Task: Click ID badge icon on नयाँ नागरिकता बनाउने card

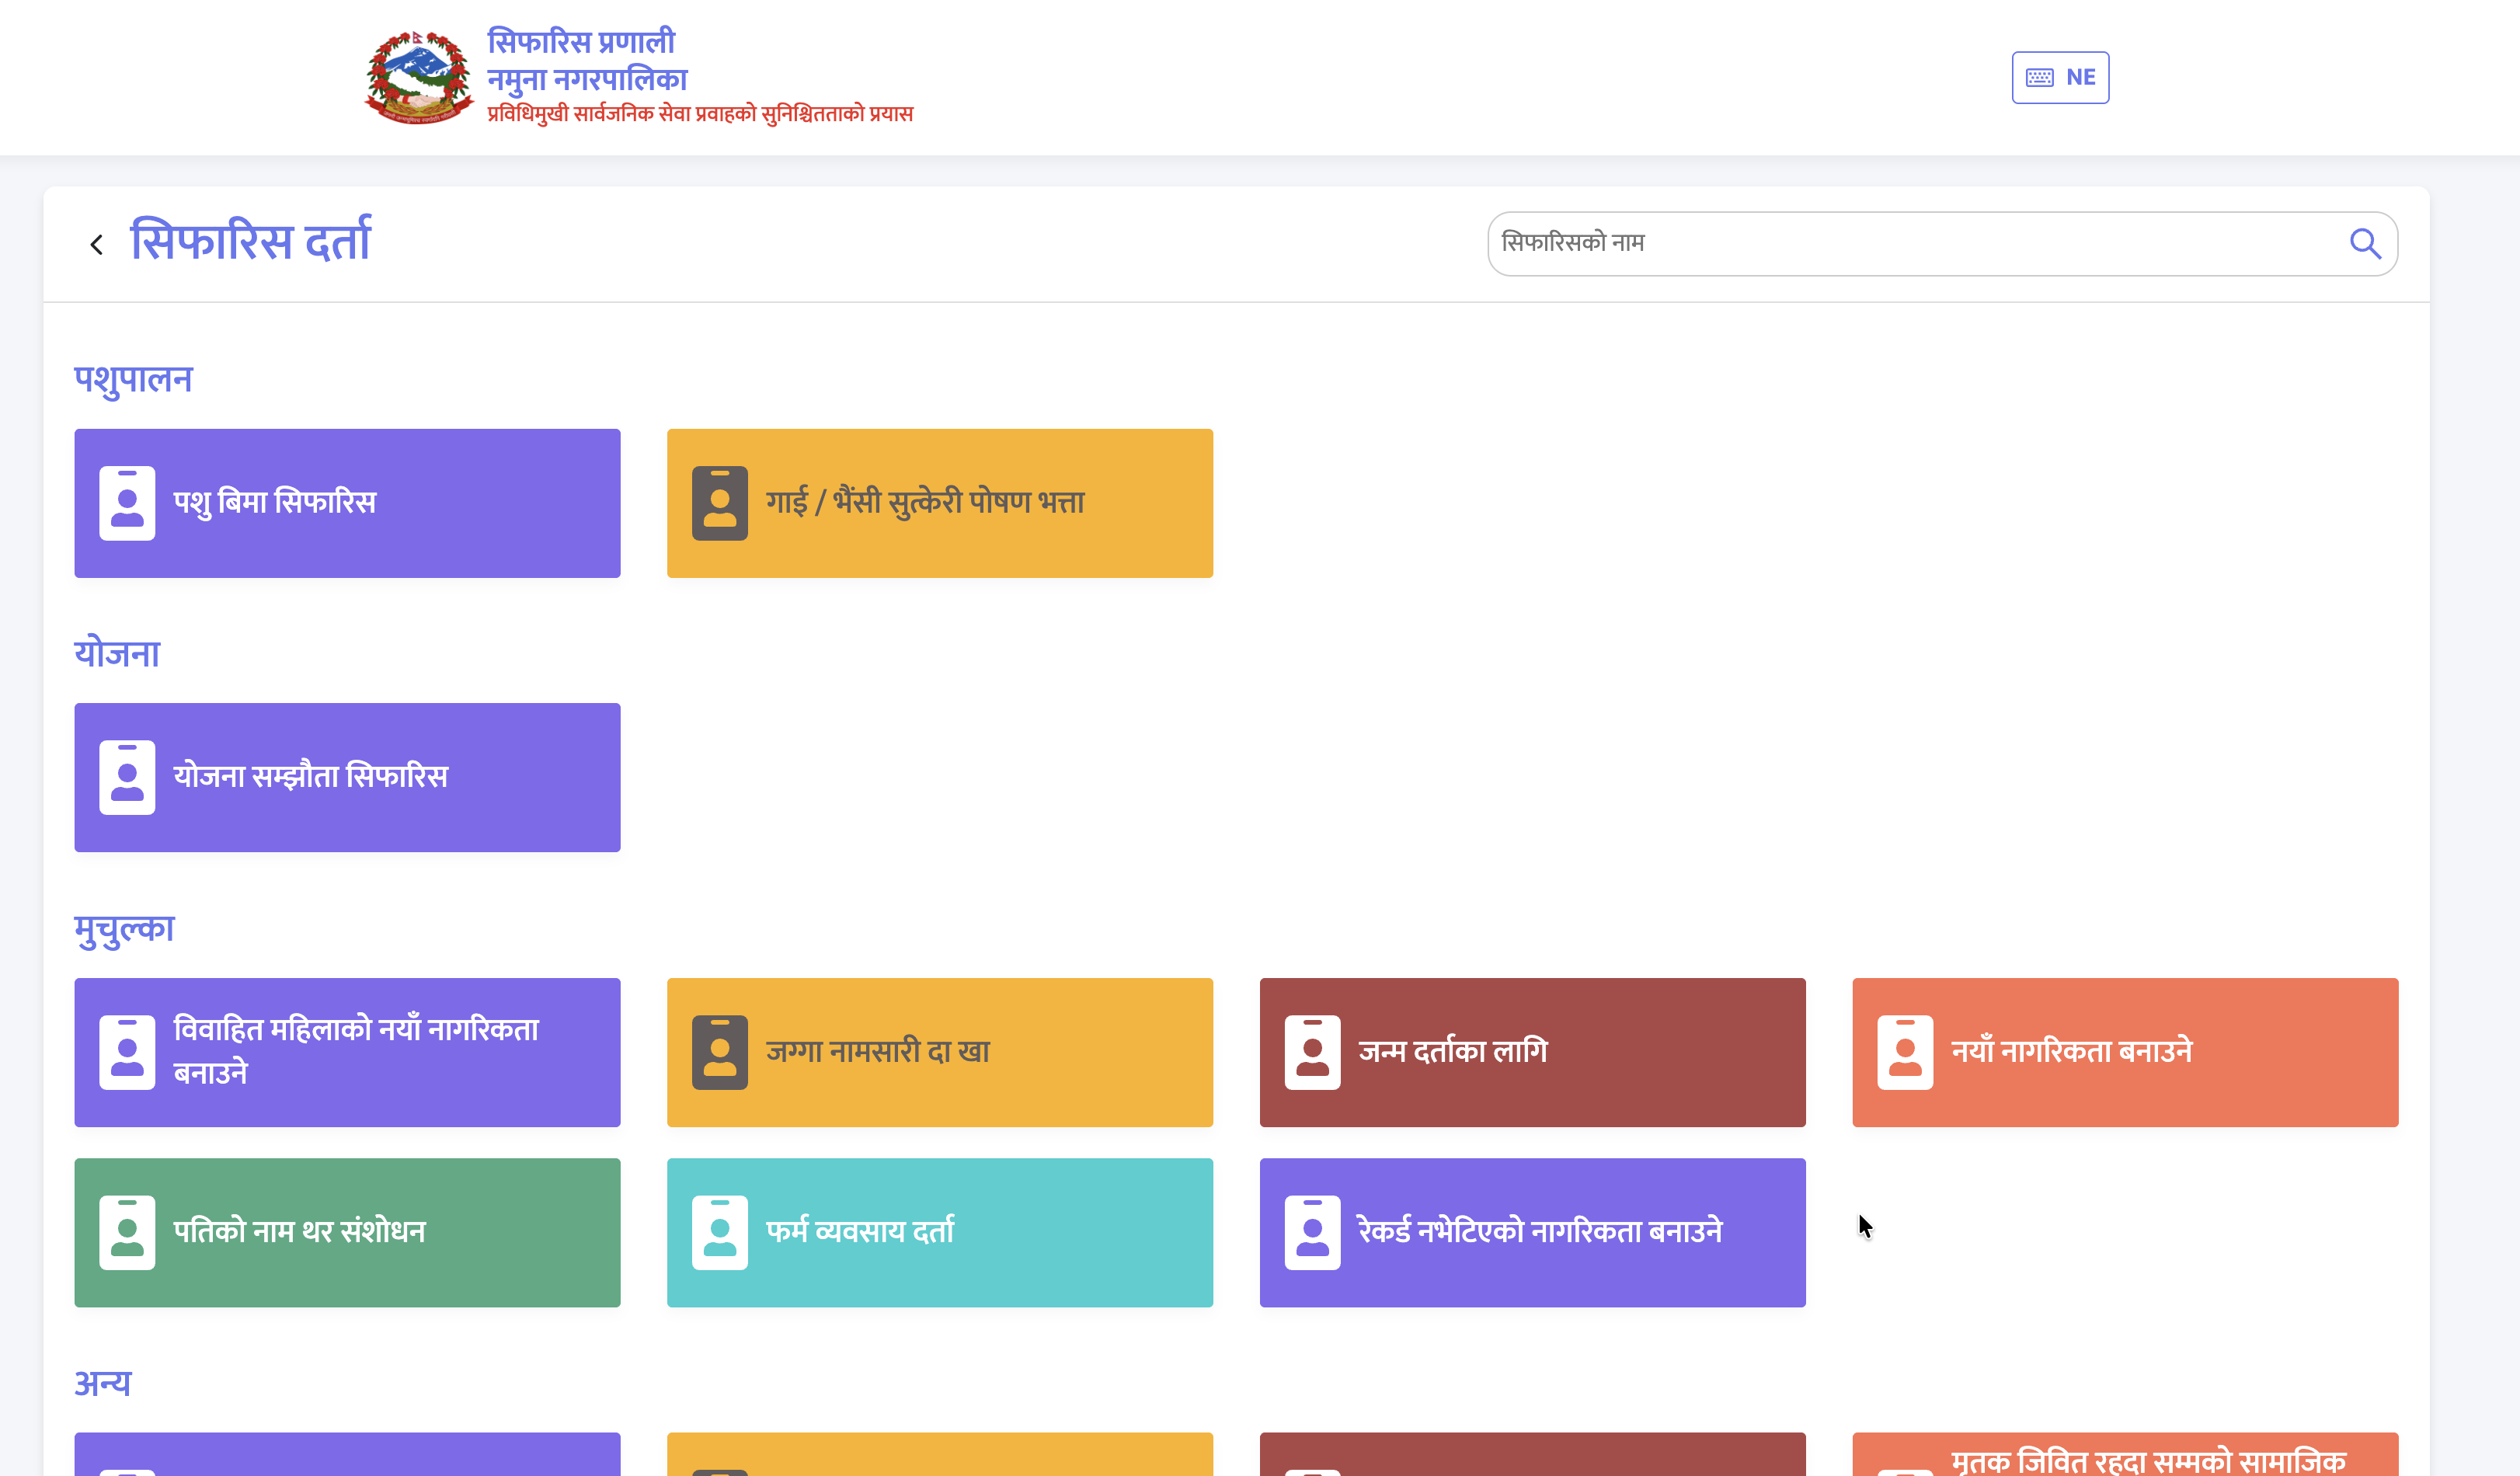Action: click(1904, 1052)
